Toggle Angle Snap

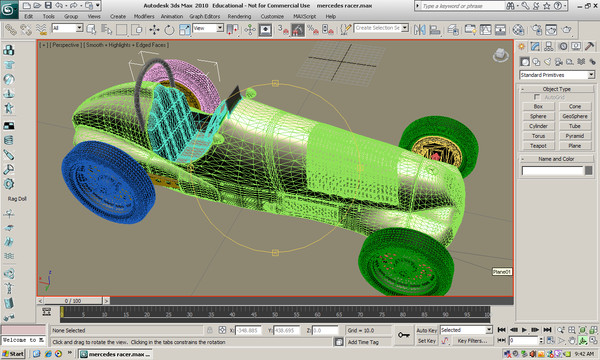click(298, 29)
